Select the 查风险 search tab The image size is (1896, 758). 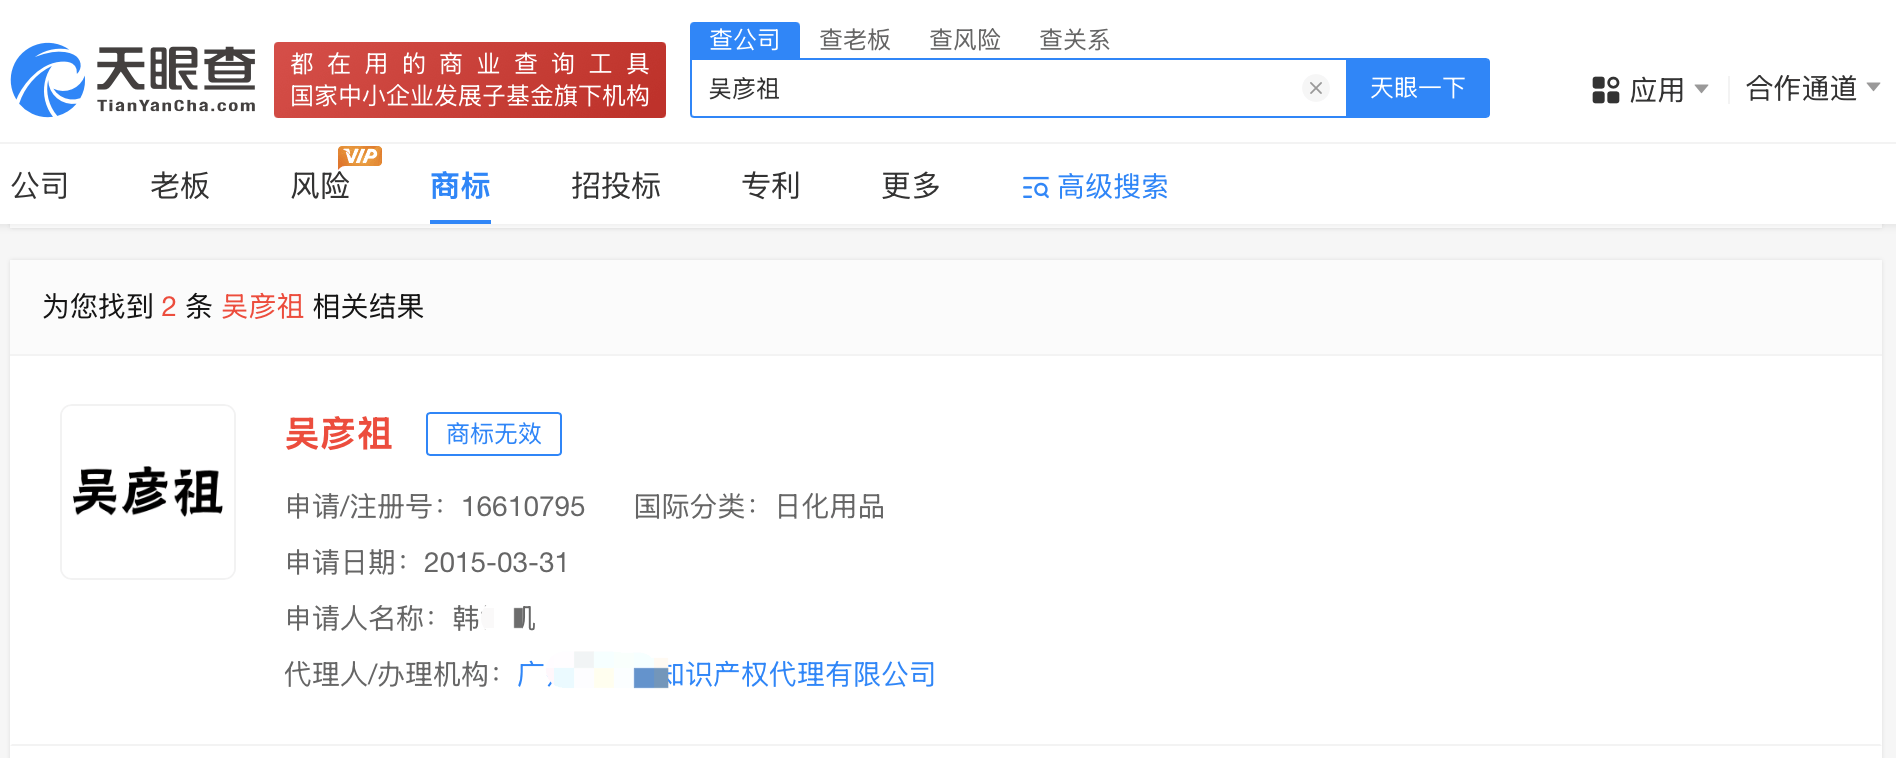[965, 40]
